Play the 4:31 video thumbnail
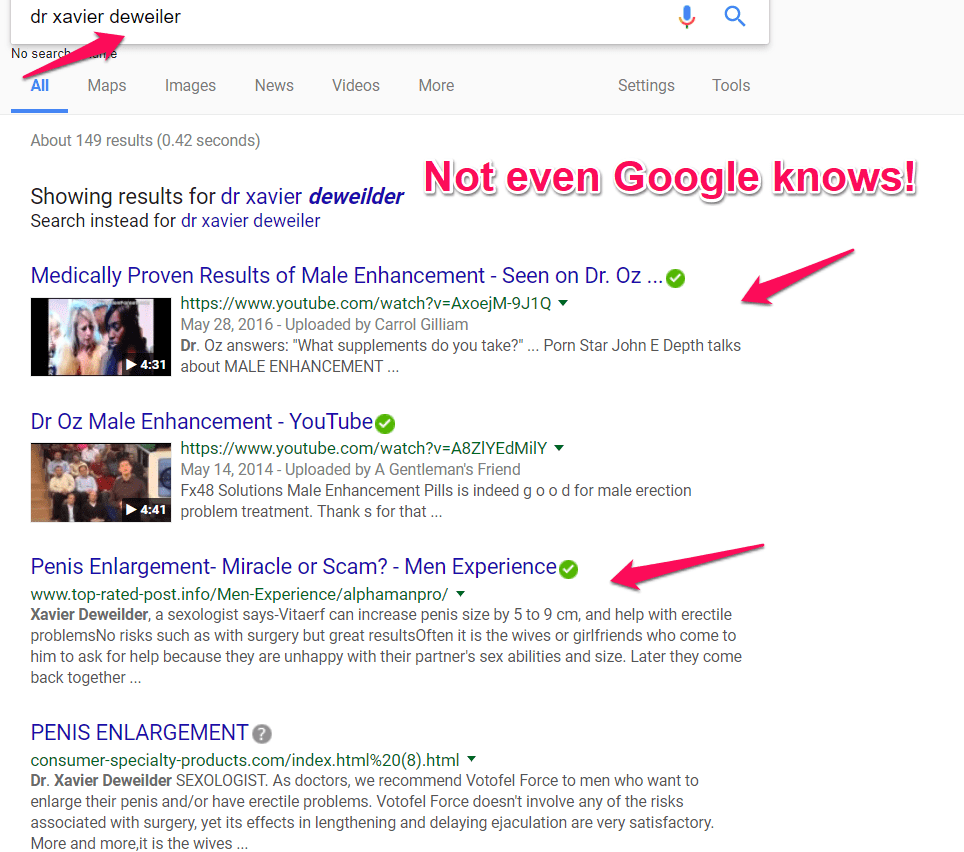 101,337
